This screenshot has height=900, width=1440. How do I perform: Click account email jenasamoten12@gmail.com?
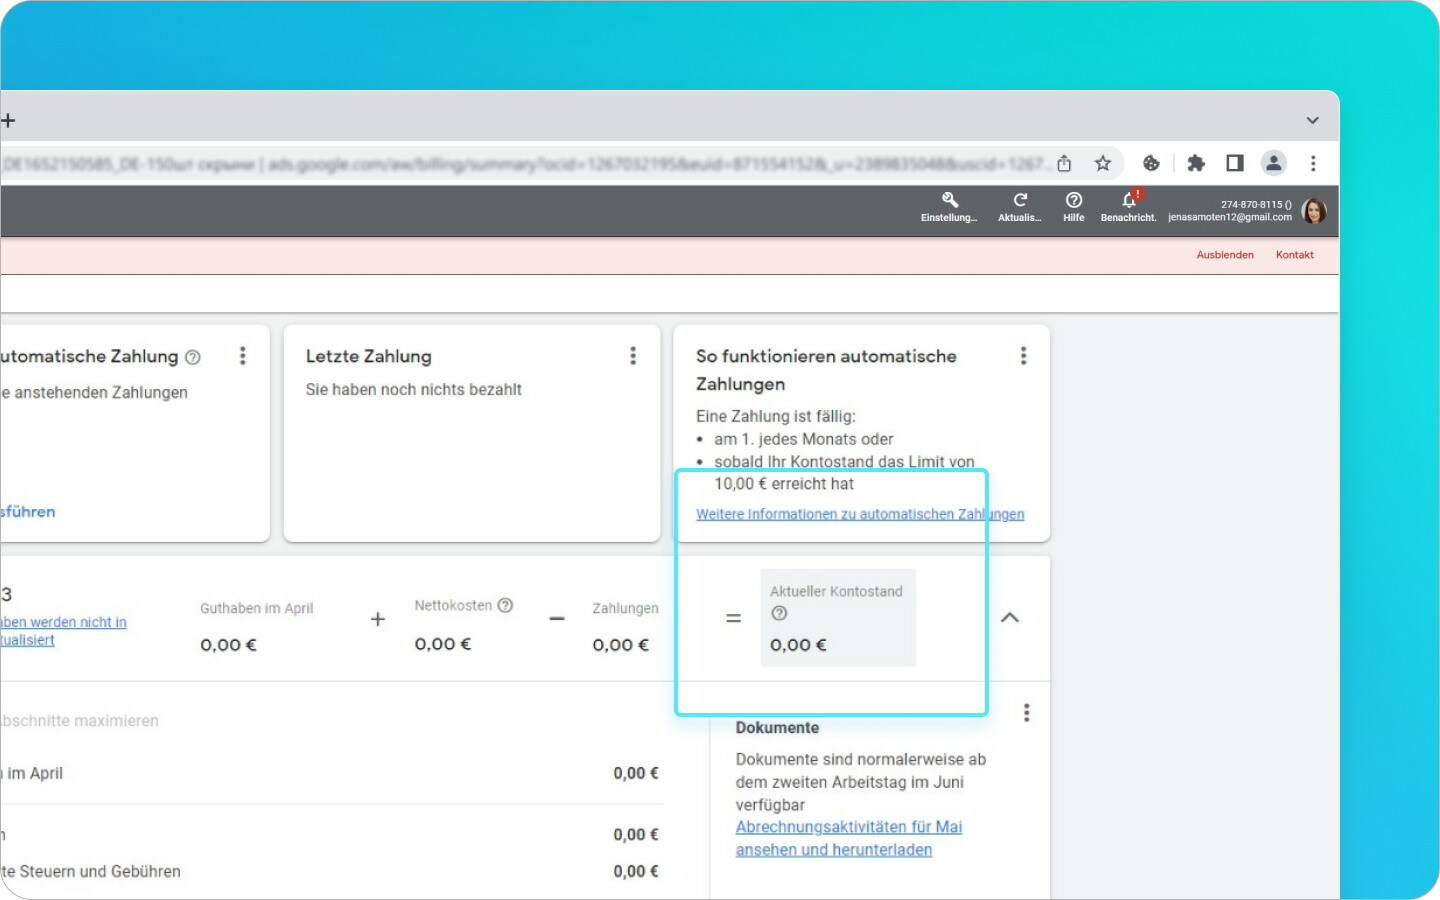coord(1230,217)
